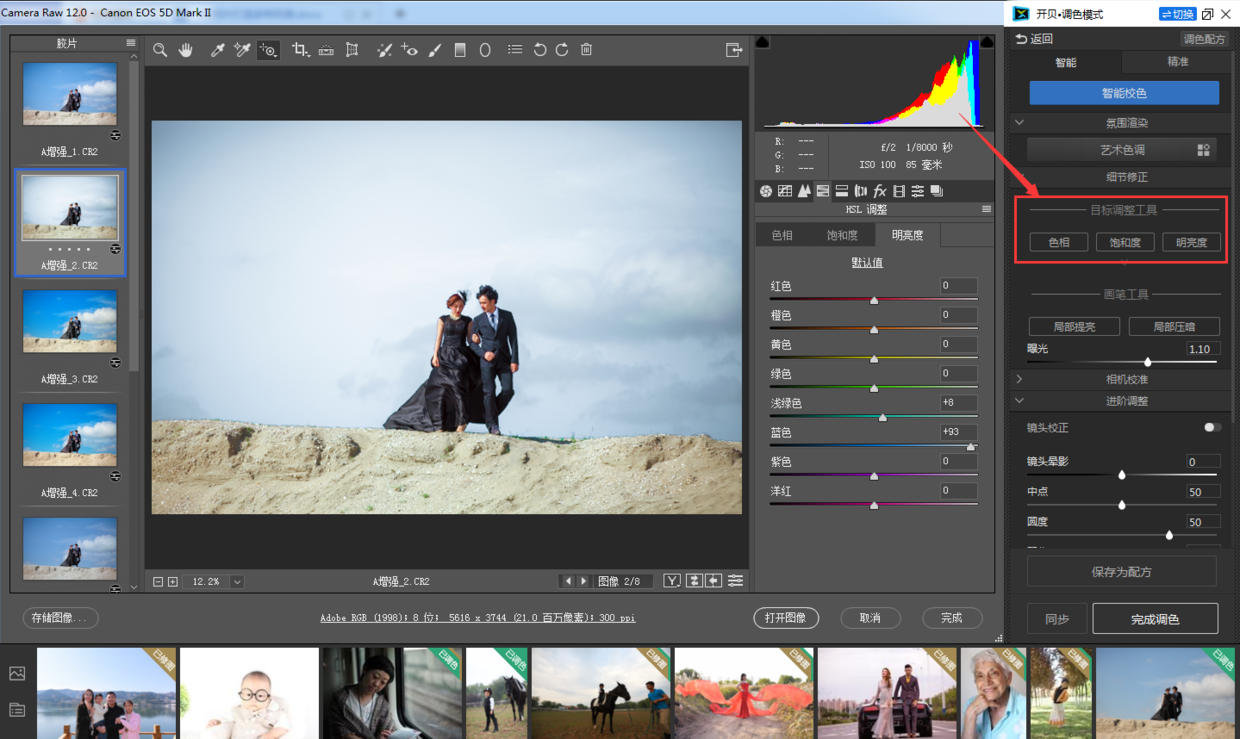This screenshot has width=1240, height=739.
Task: Select the White Balance eyedropper tool
Action: pyautogui.click(x=217, y=50)
